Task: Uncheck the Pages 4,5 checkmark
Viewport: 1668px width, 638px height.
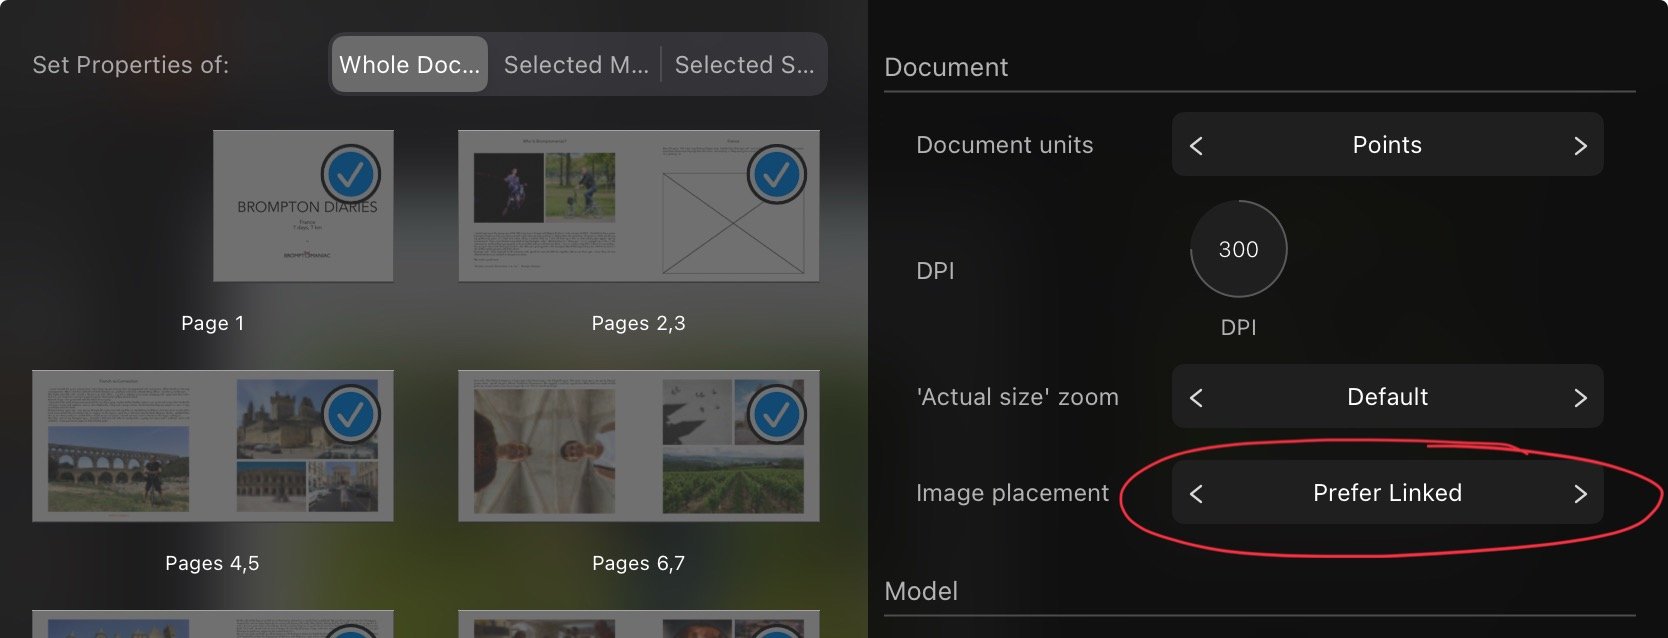Action: coord(351,415)
